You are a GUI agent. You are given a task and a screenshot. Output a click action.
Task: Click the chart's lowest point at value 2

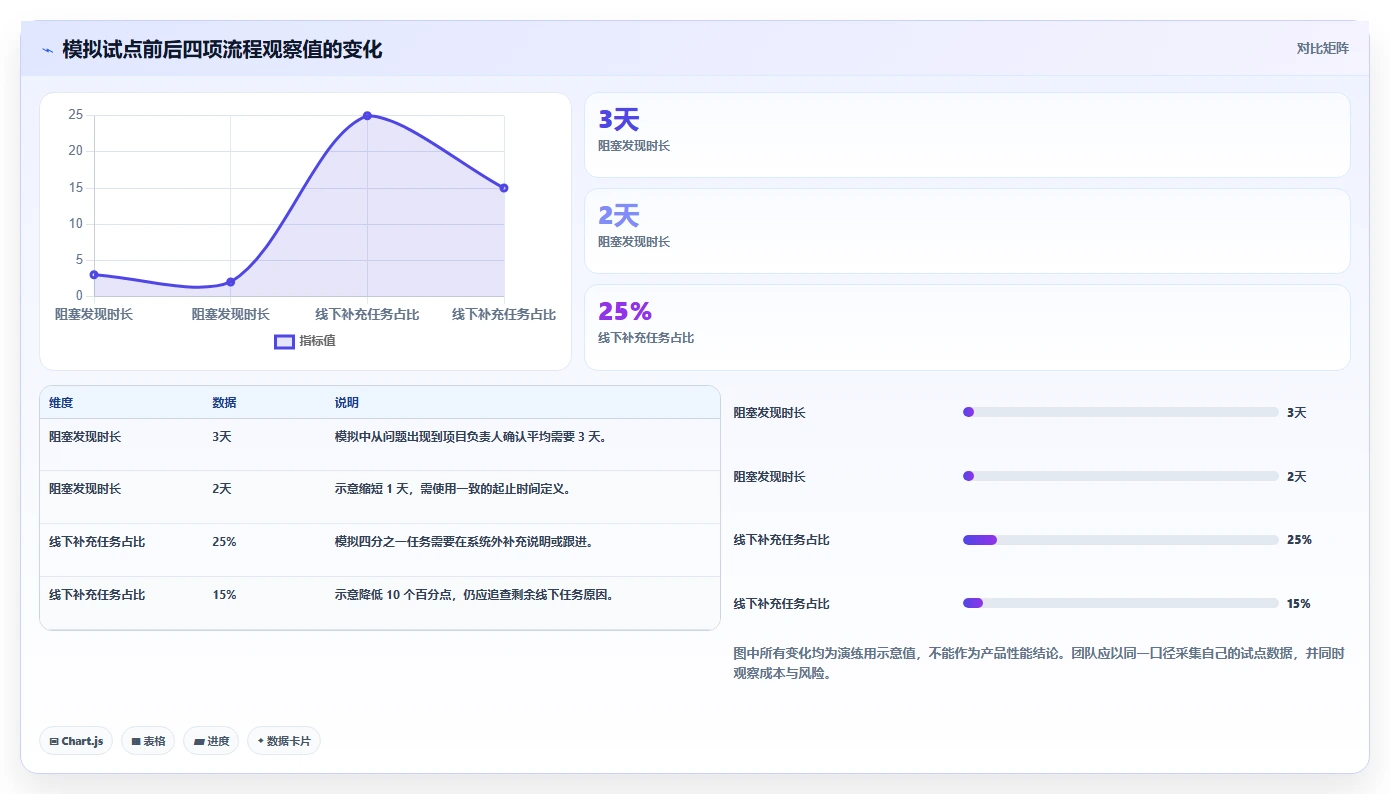[x=231, y=282]
